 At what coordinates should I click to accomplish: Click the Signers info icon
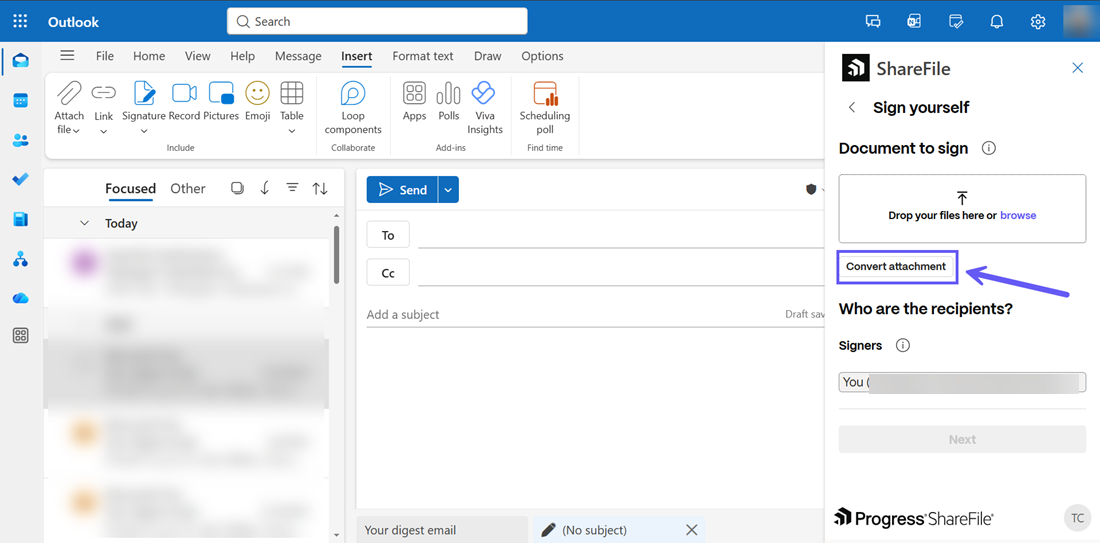(x=903, y=345)
